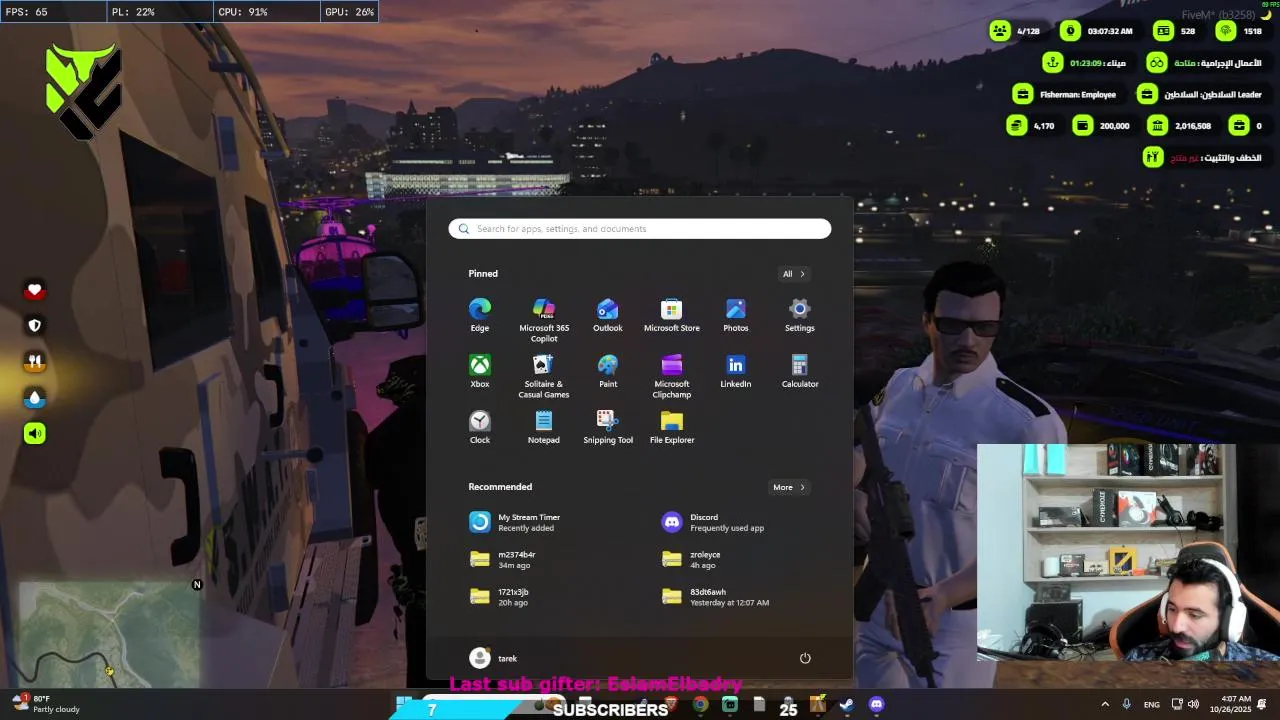This screenshot has width=1280, height=720.
Task: Open Microsoft Store
Action: 672,314
